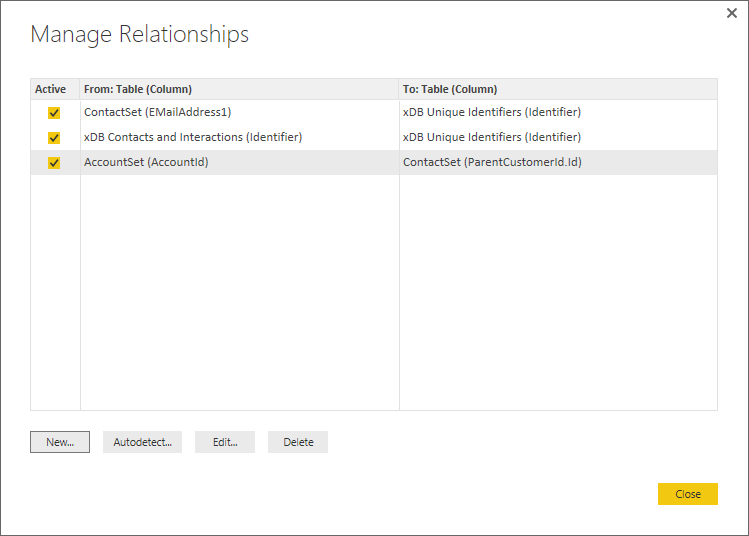Viewport: 749px width, 536px height.
Task: Disable the active AccountSet (AccountId) relationship
Action: (54, 163)
